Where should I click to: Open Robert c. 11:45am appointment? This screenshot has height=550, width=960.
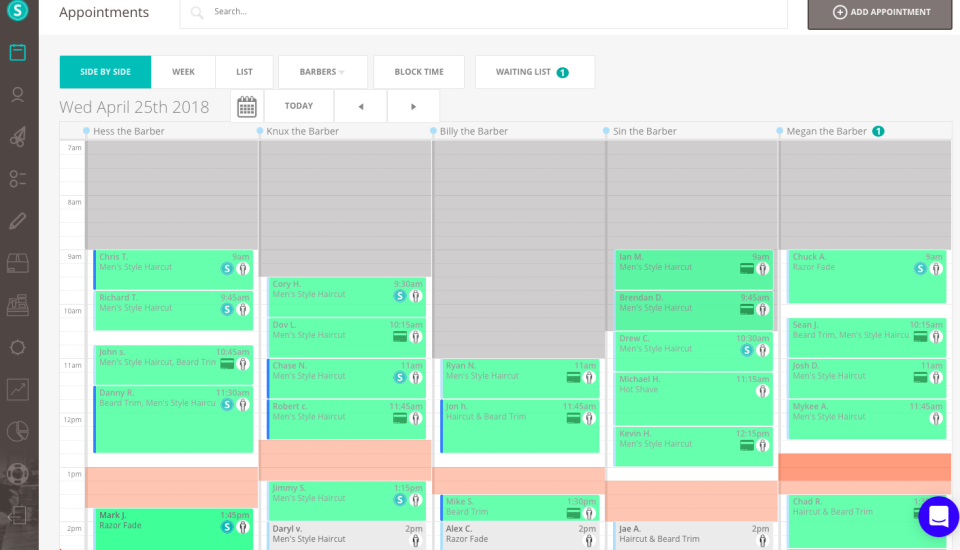[x=347, y=420]
